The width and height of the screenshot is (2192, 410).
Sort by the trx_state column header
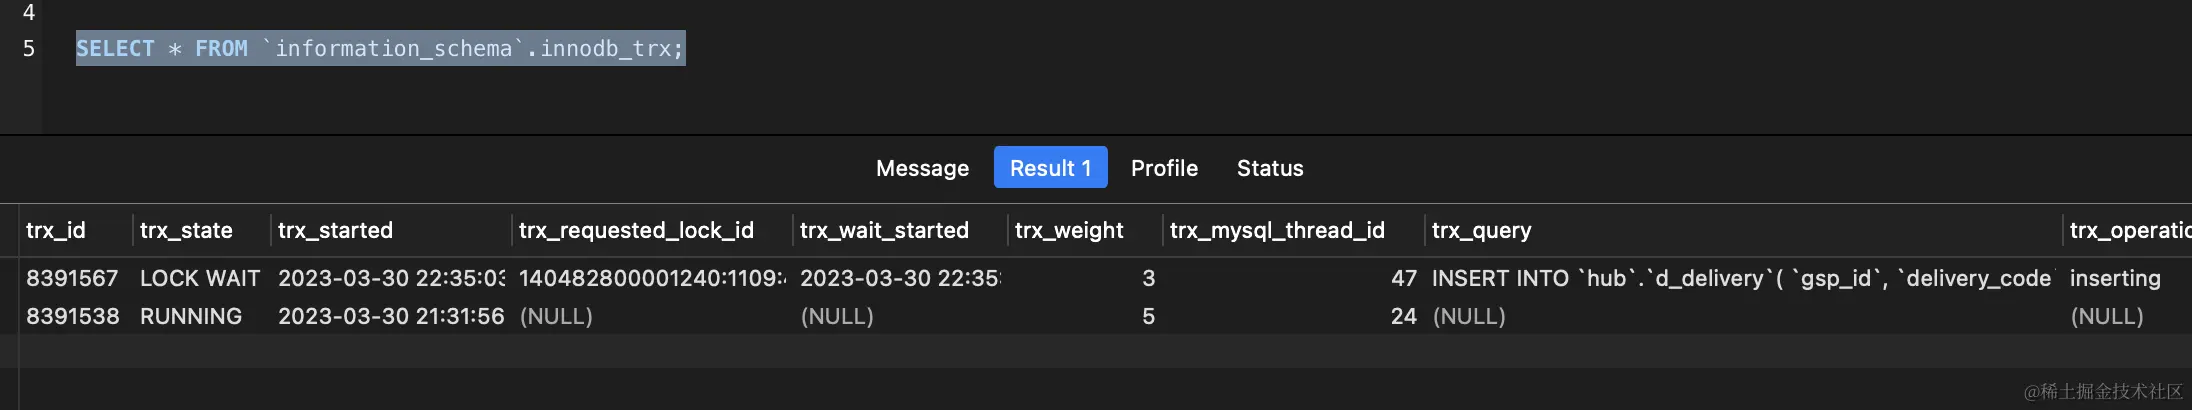tap(186, 230)
